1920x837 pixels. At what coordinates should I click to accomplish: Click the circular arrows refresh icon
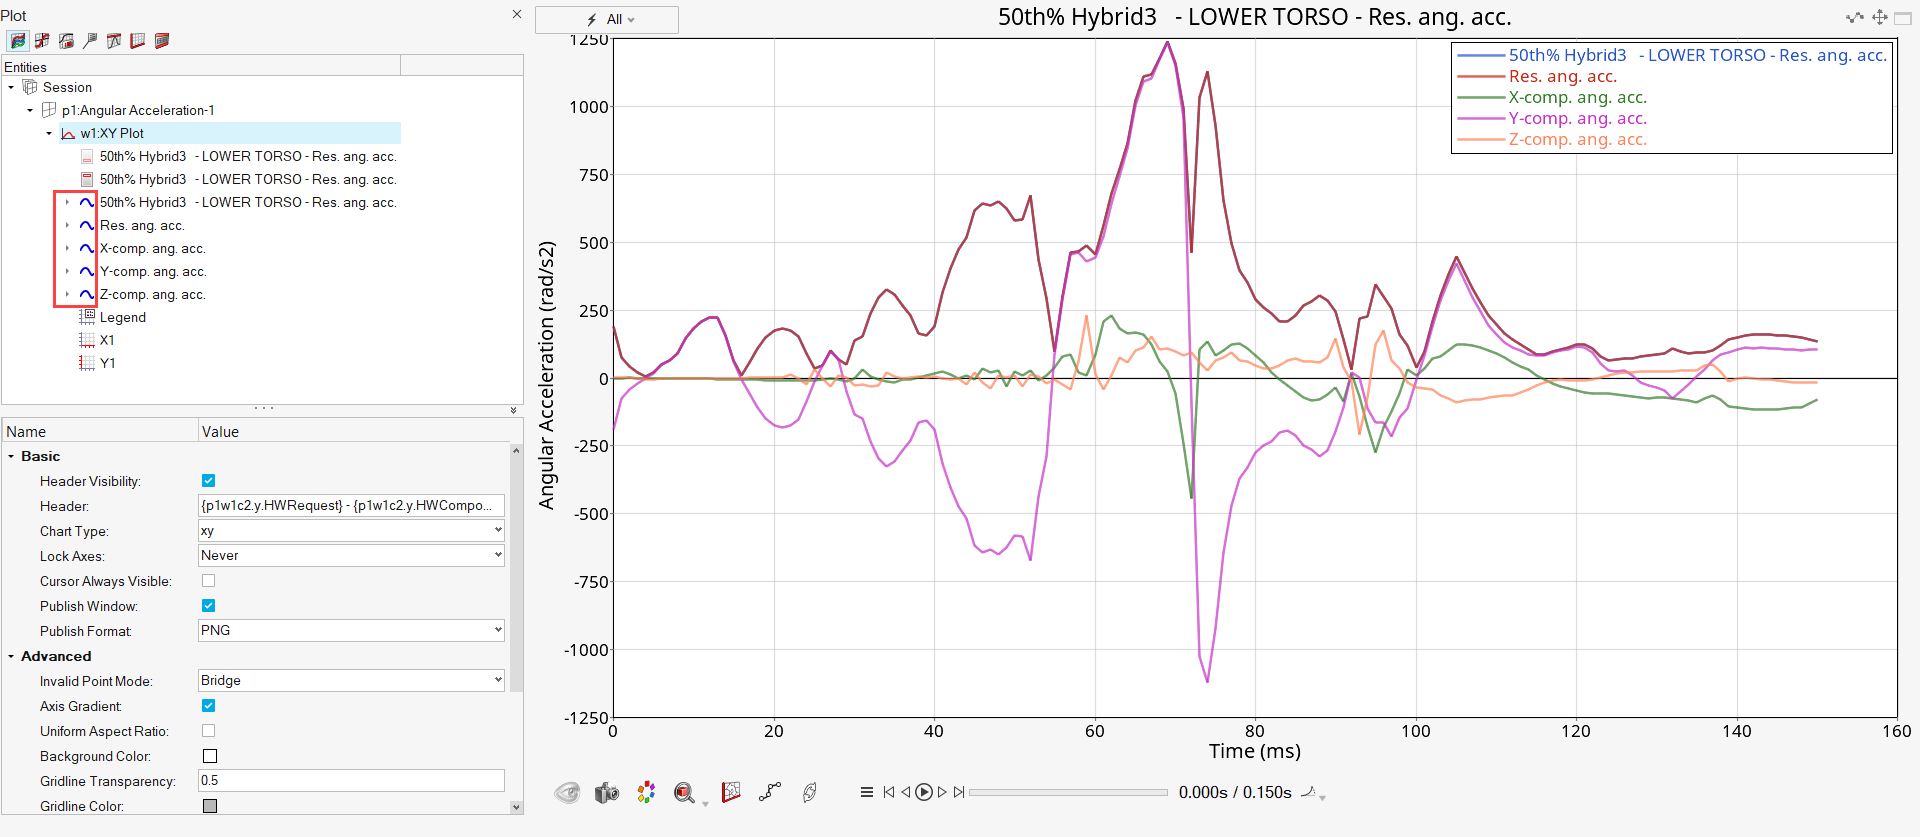[x=810, y=793]
